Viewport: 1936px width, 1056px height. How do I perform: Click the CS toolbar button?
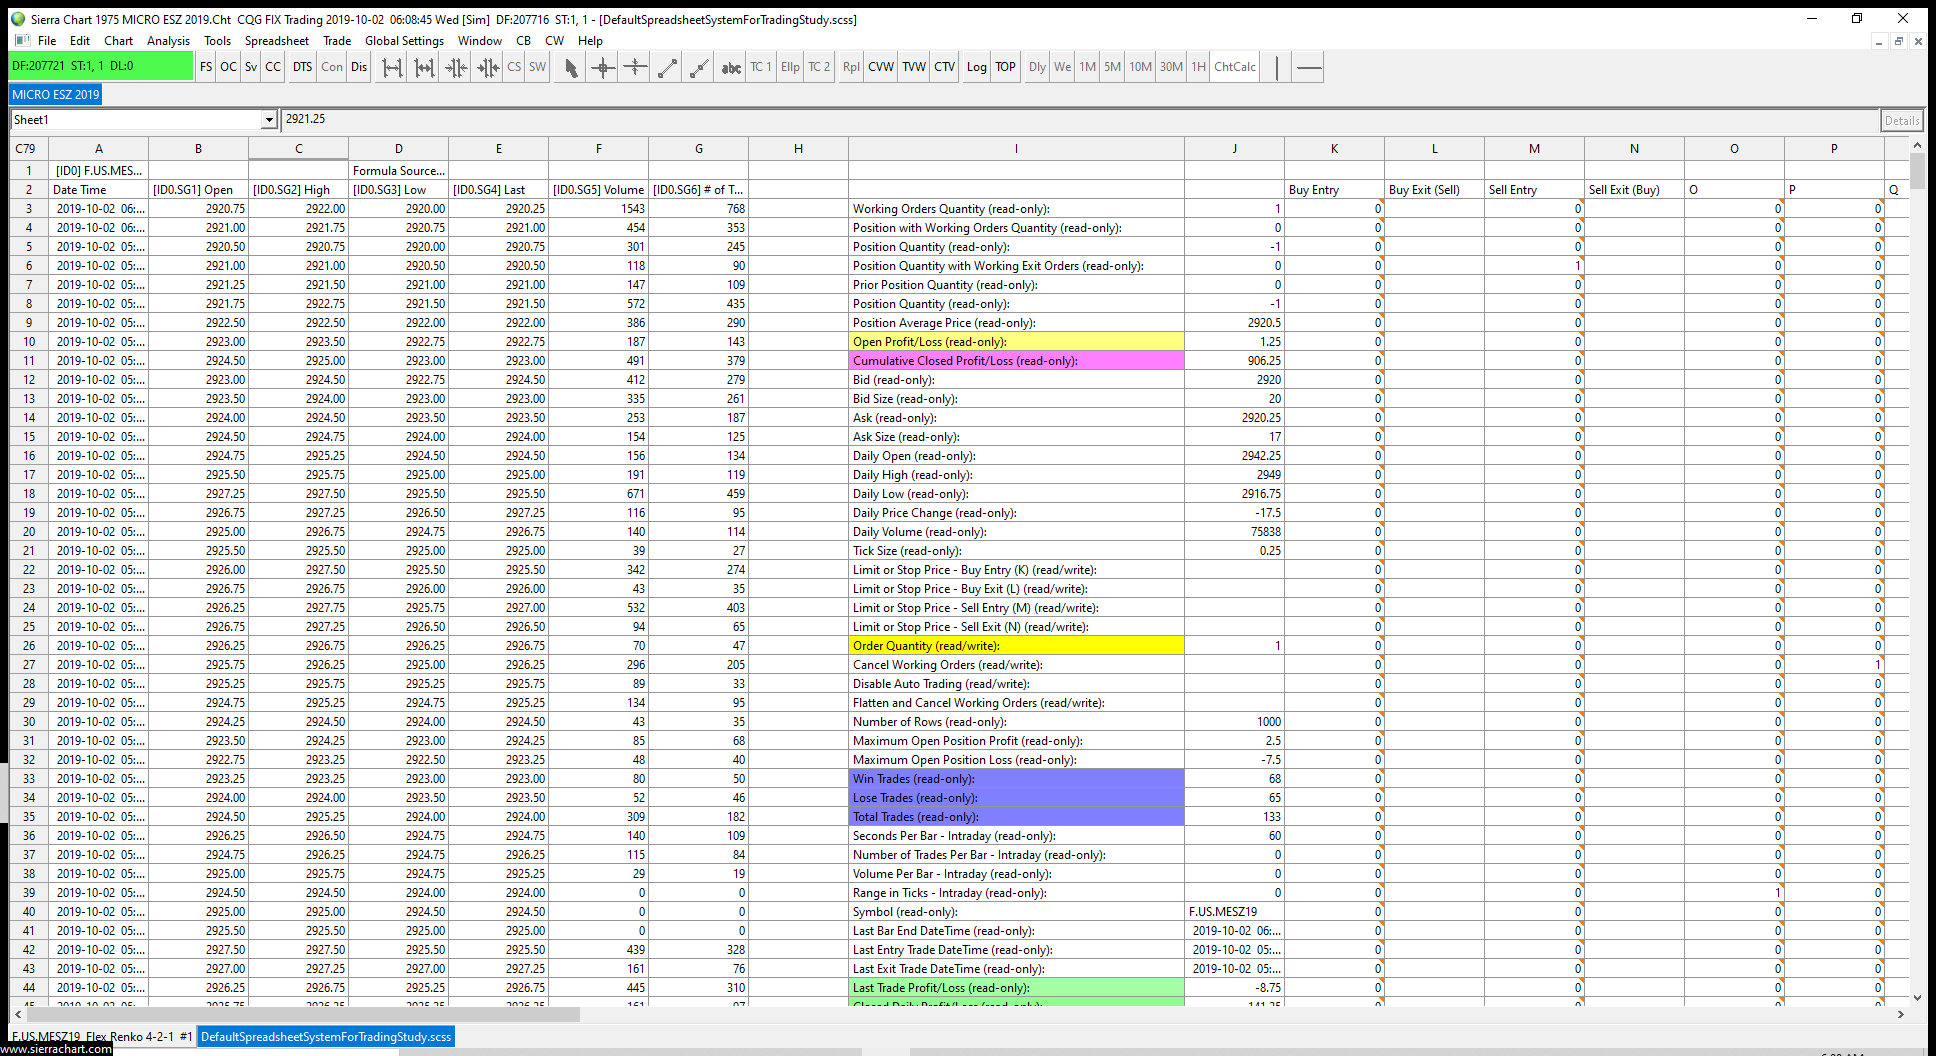(514, 67)
